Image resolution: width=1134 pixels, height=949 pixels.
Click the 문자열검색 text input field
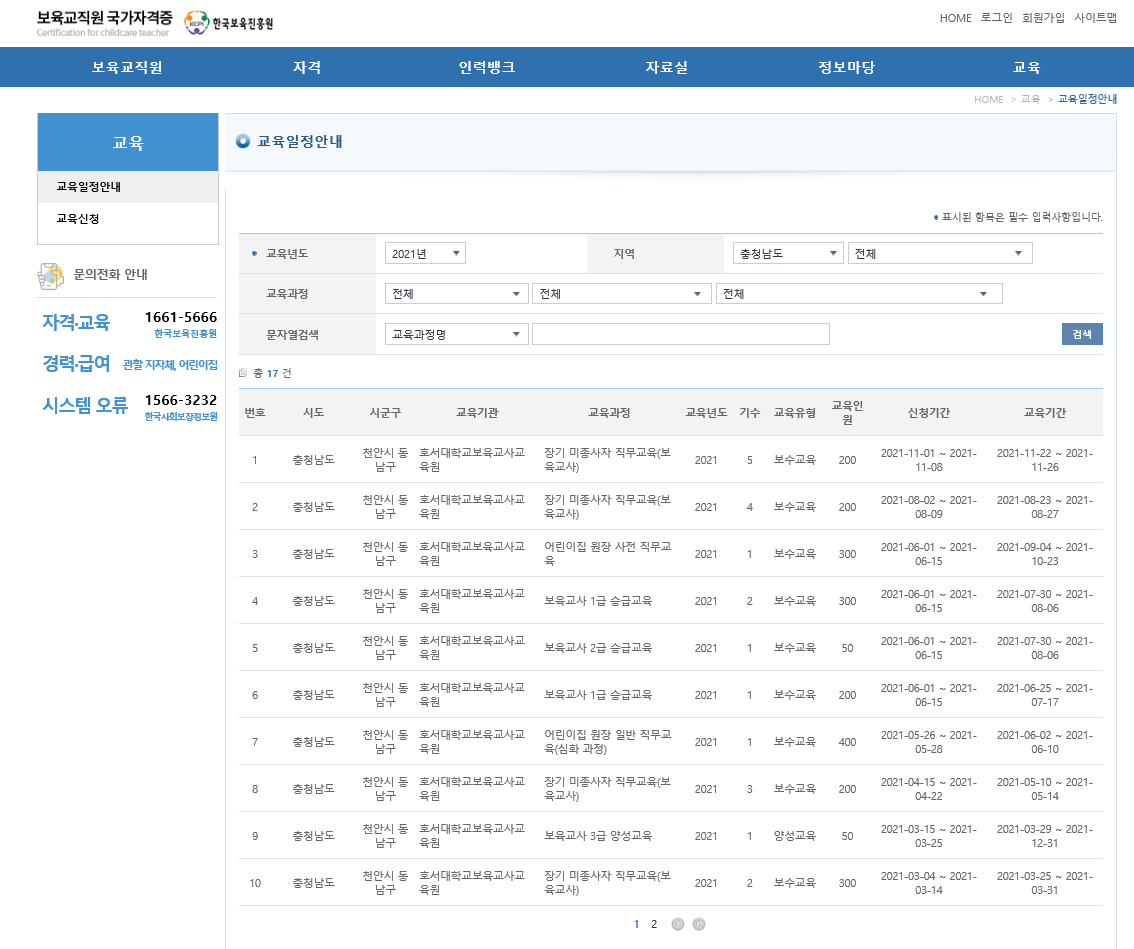(681, 334)
